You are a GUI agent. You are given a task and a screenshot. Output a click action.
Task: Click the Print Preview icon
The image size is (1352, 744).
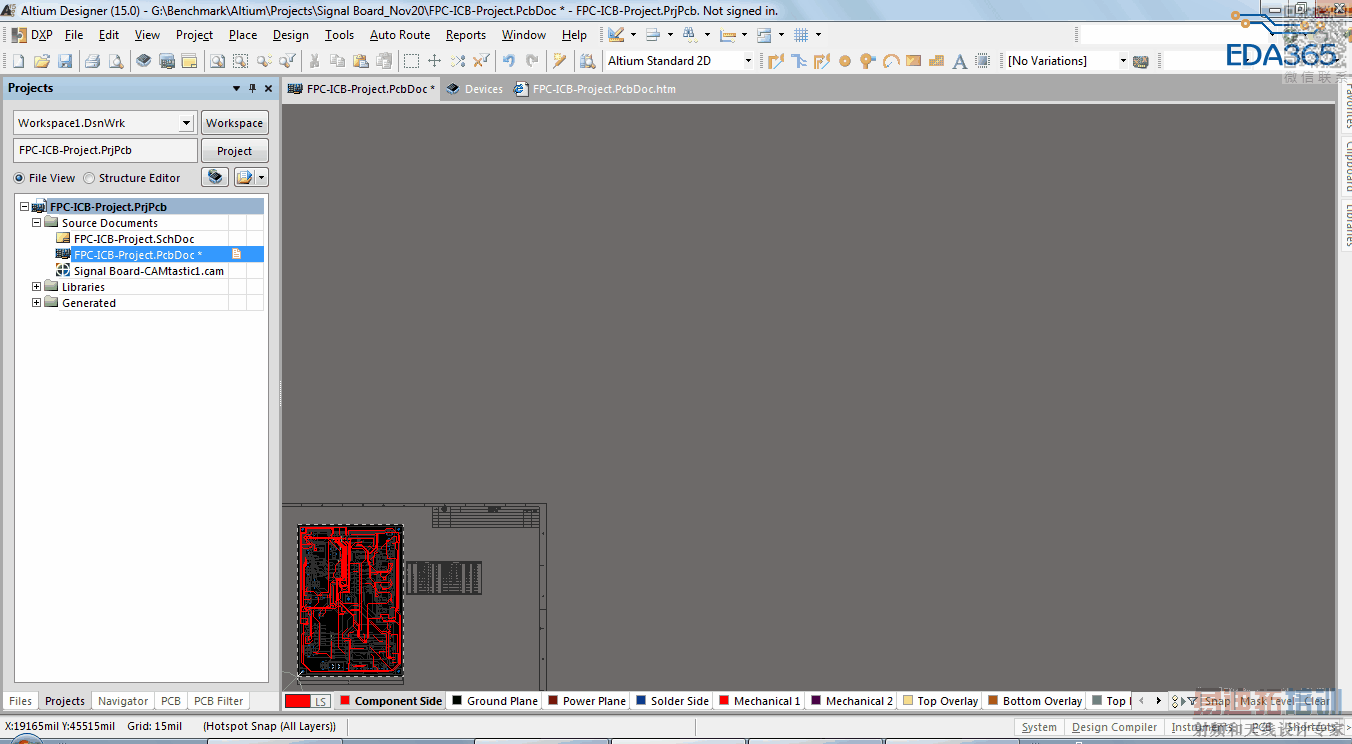116,61
